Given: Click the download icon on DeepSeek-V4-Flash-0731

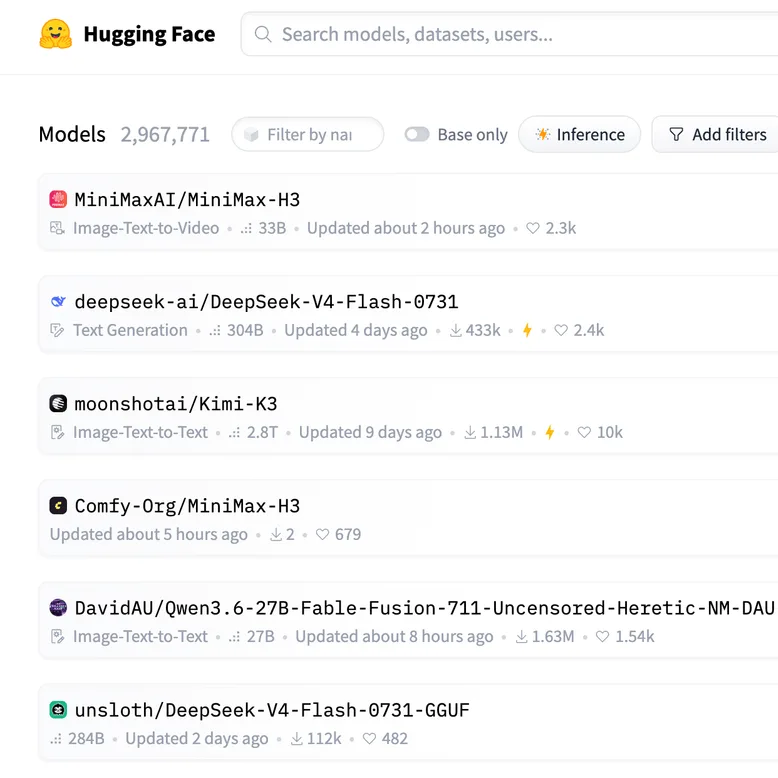Looking at the screenshot, I should click(455, 330).
